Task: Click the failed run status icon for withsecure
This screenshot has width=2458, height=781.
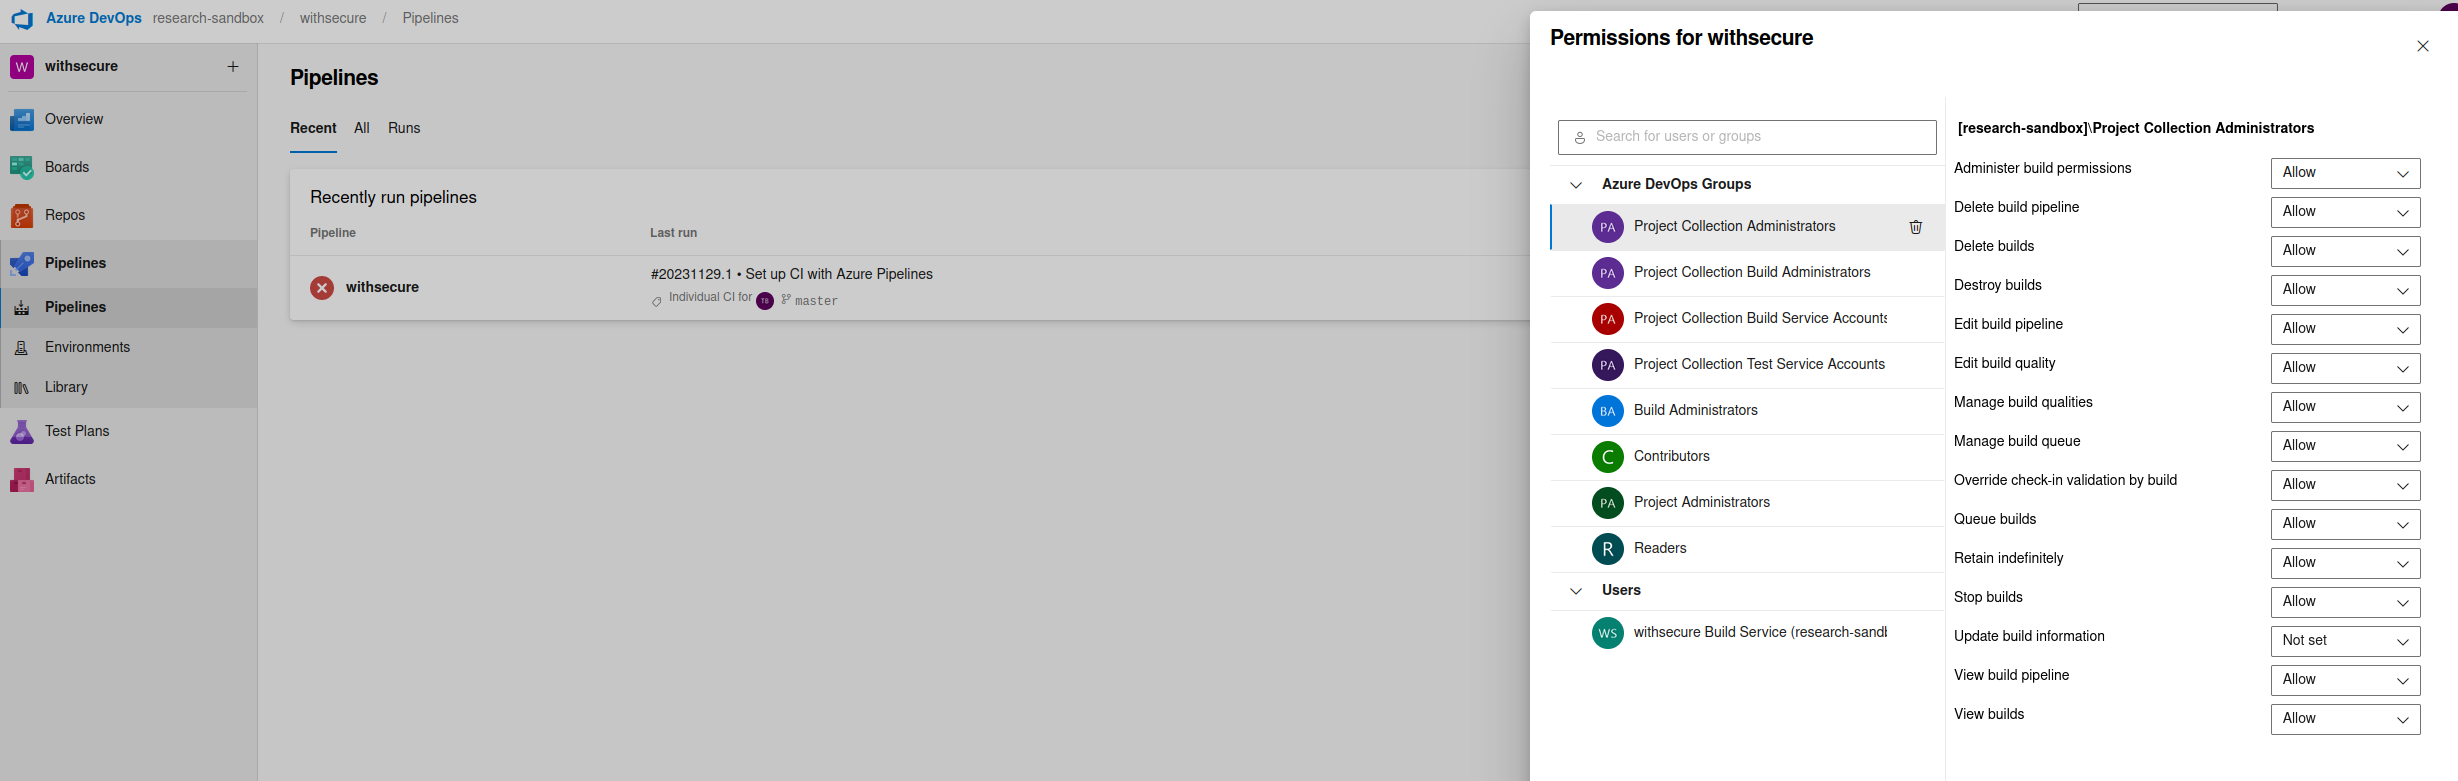Action: (x=322, y=288)
